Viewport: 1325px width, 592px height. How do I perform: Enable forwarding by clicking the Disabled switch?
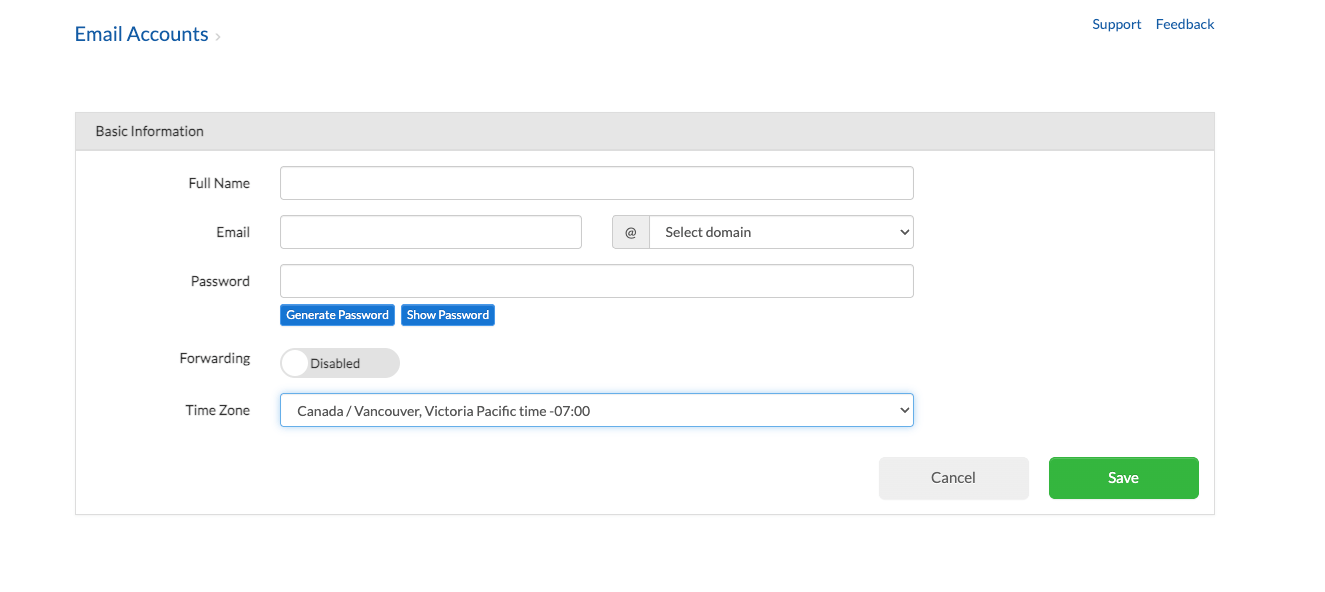click(294, 362)
